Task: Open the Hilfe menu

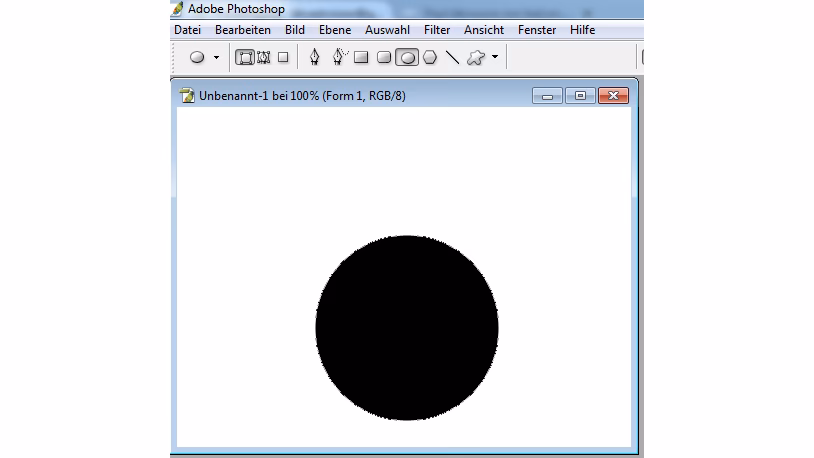Action: [582, 30]
